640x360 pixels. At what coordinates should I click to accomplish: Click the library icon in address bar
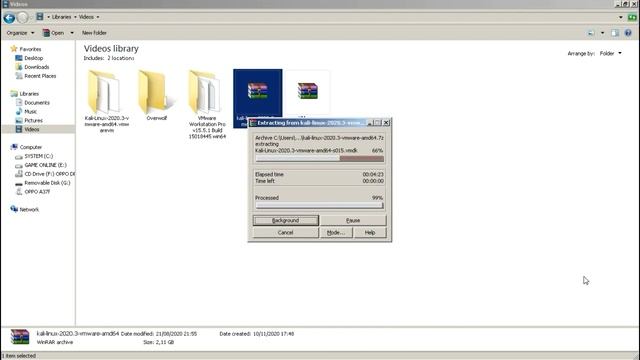coord(40,17)
